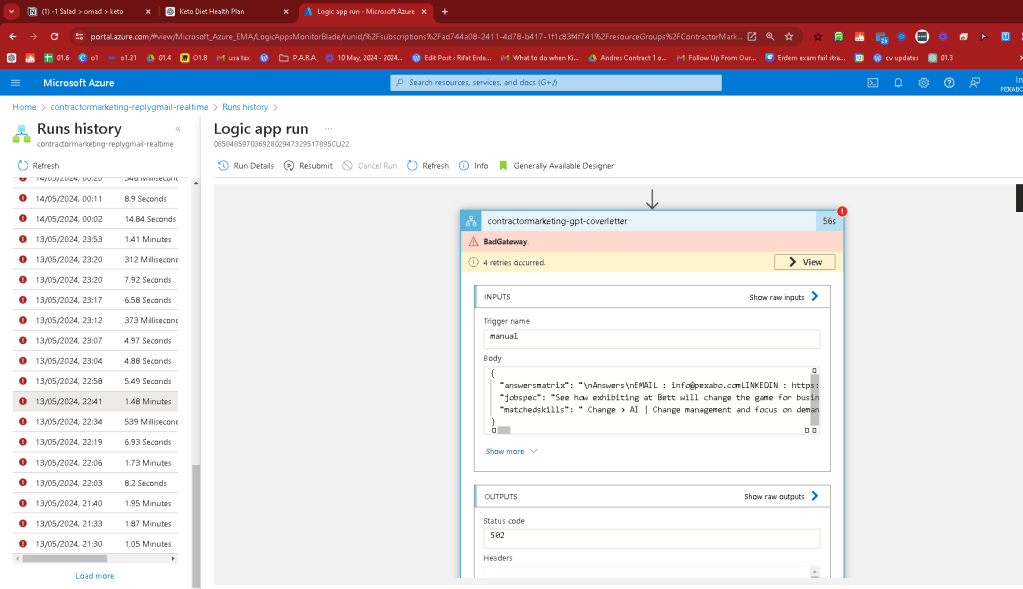The image size is (1023, 589).
Task: Refresh the Runs history list
Action: pos(38,166)
